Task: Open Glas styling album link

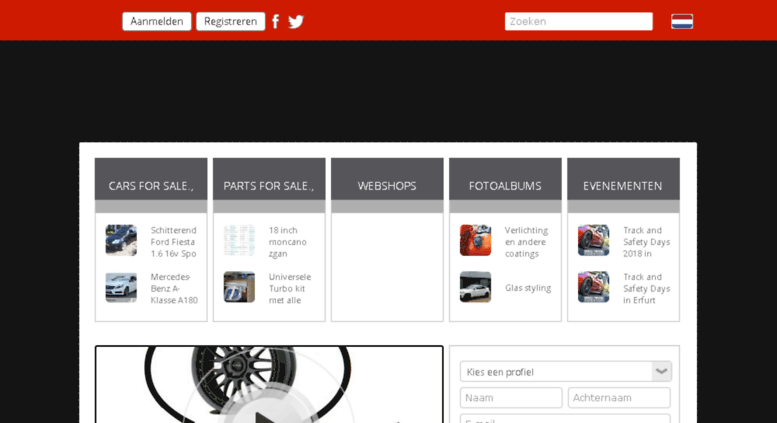Action: [528, 288]
